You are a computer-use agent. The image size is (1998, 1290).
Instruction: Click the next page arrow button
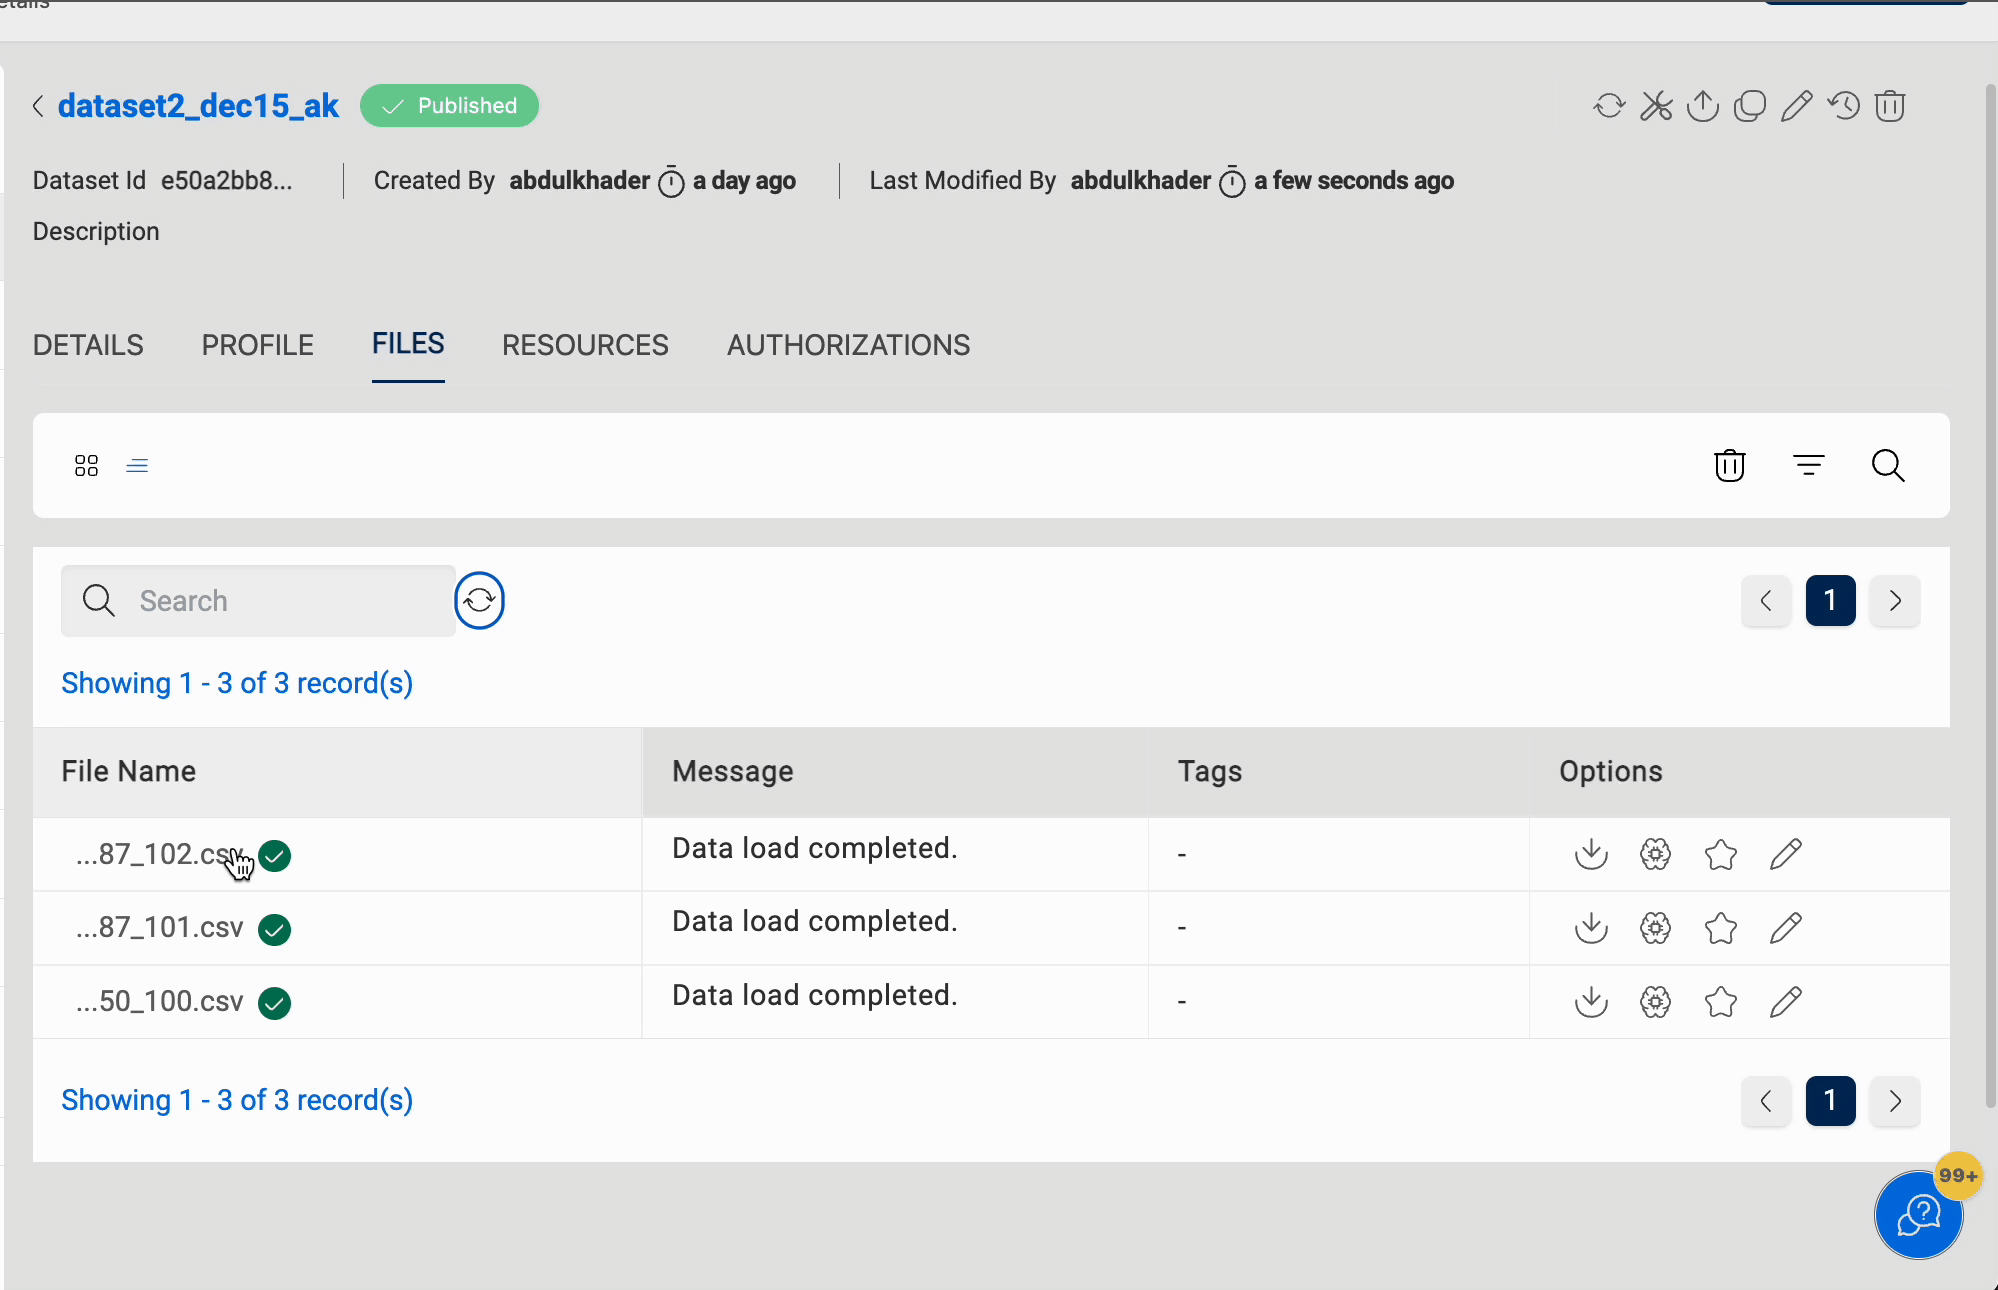pyautogui.click(x=1893, y=600)
